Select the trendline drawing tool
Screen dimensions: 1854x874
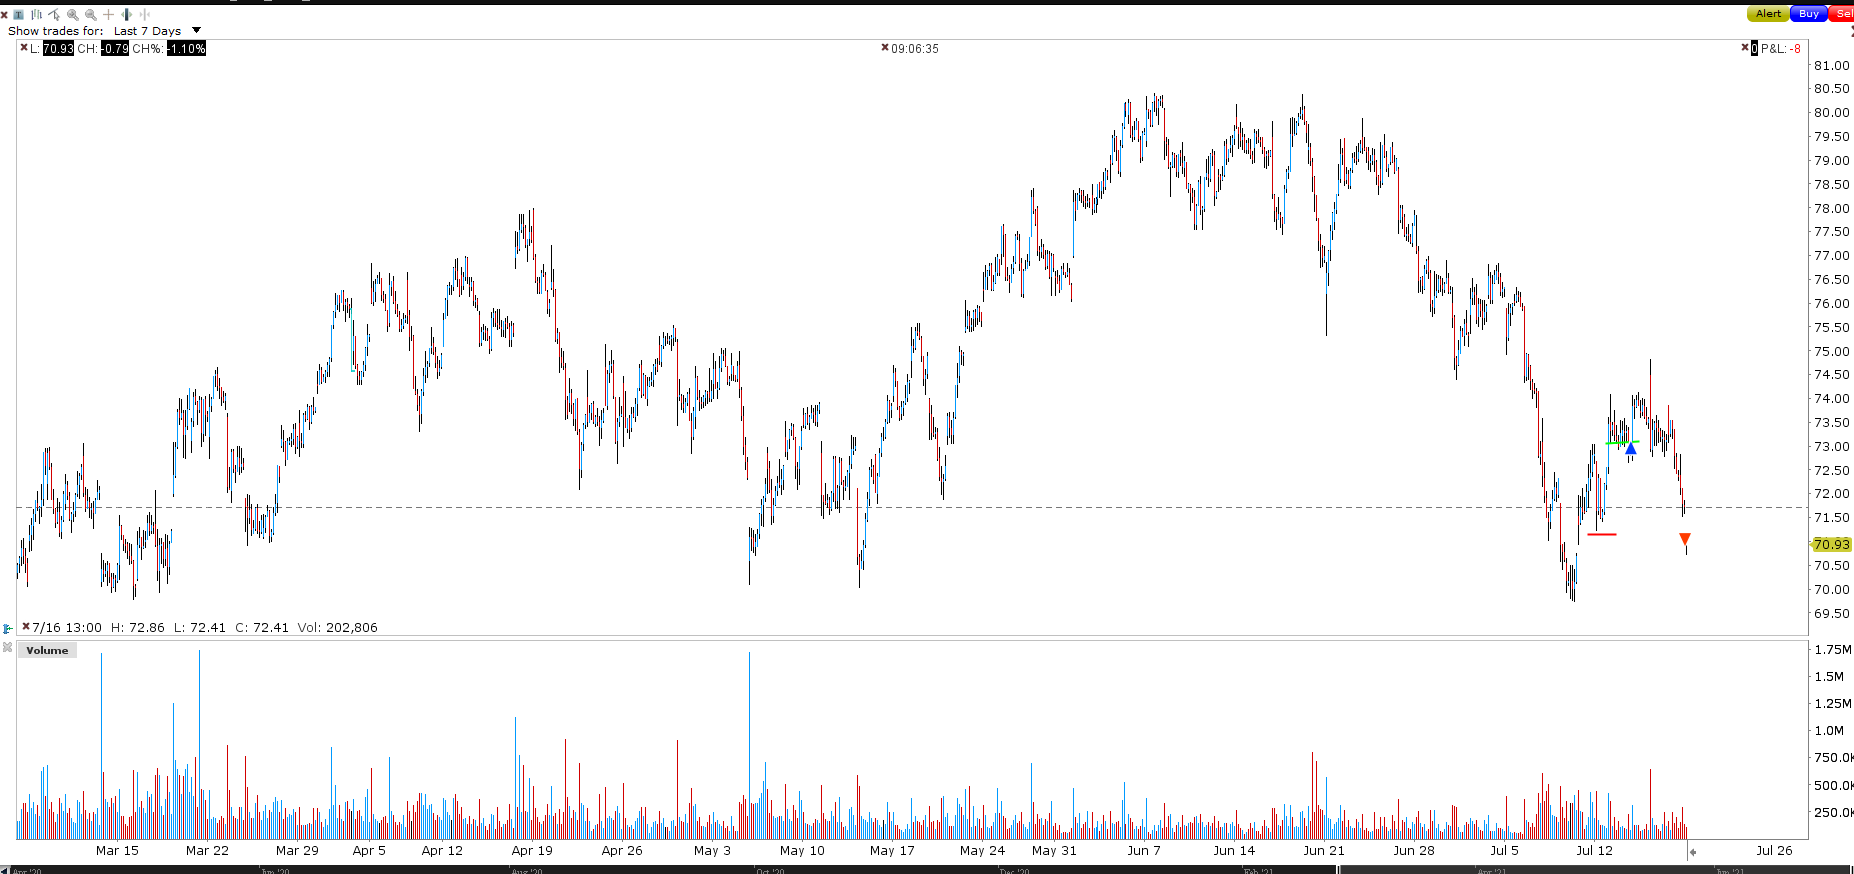[x=54, y=15]
